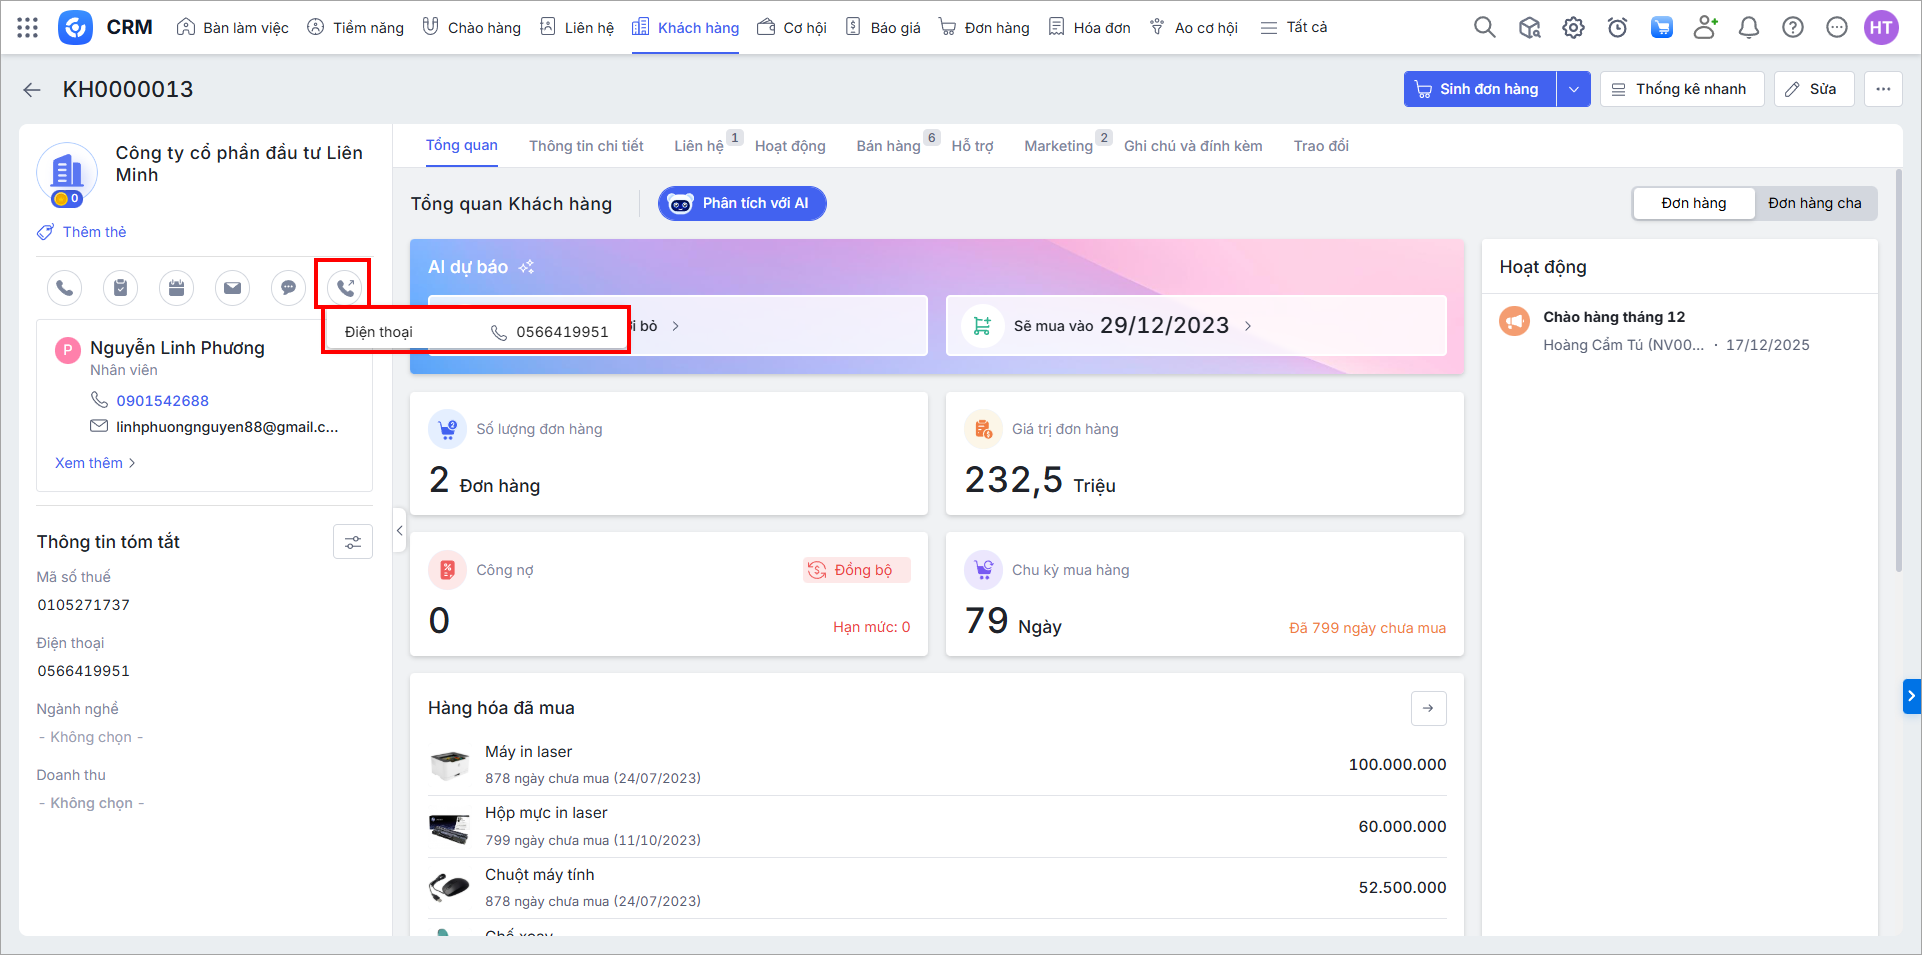Click the chat message action icon
The height and width of the screenshot is (955, 1922).
(288, 288)
